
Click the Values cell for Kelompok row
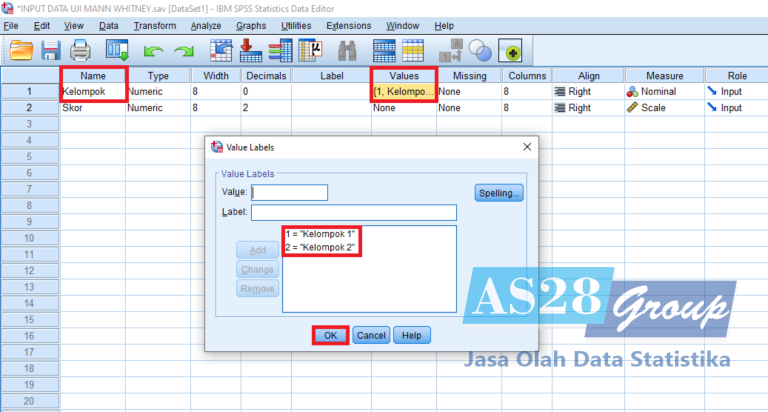click(403, 91)
